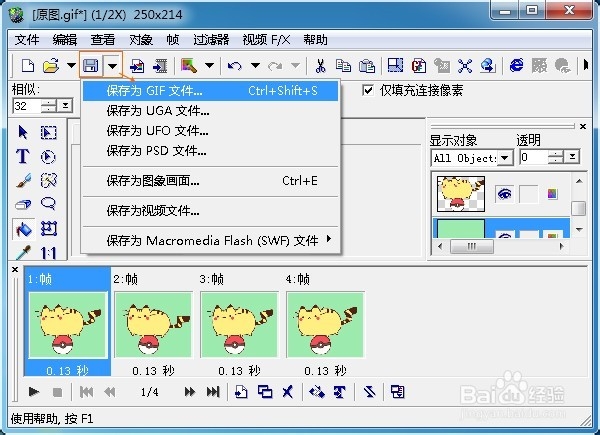Click the Undo arrow icon

pos(235,66)
